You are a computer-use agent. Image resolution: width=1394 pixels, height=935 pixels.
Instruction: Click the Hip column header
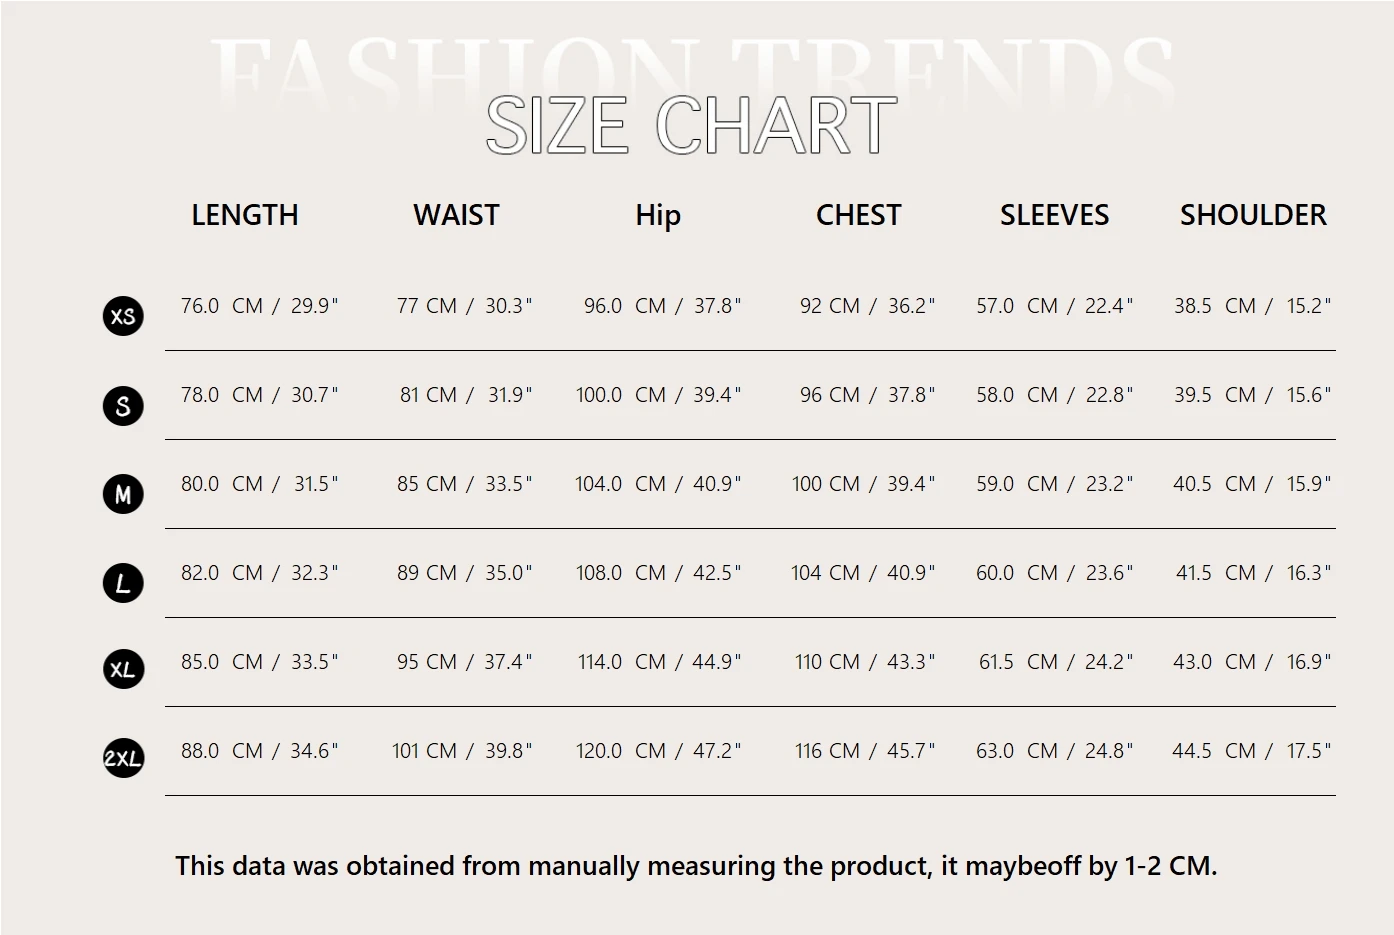coord(658,216)
